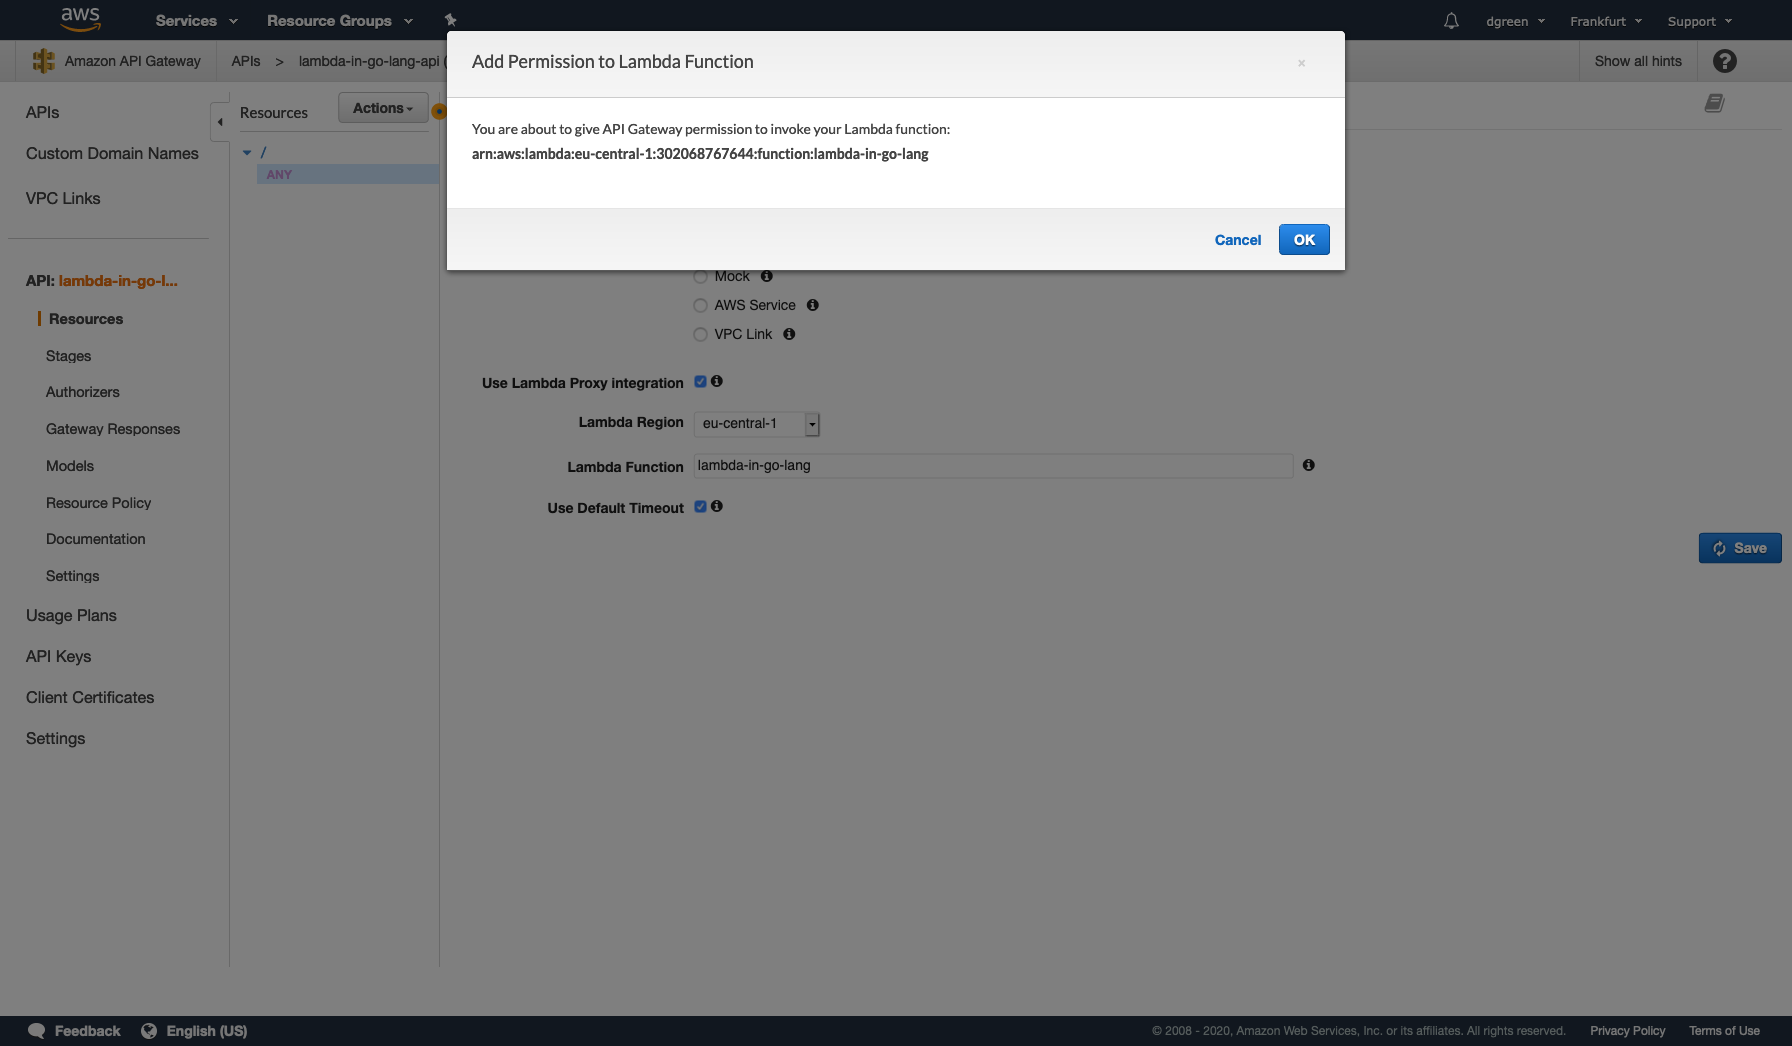The width and height of the screenshot is (1792, 1046).
Task: Open Resource Policy section
Action: (98, 503)
